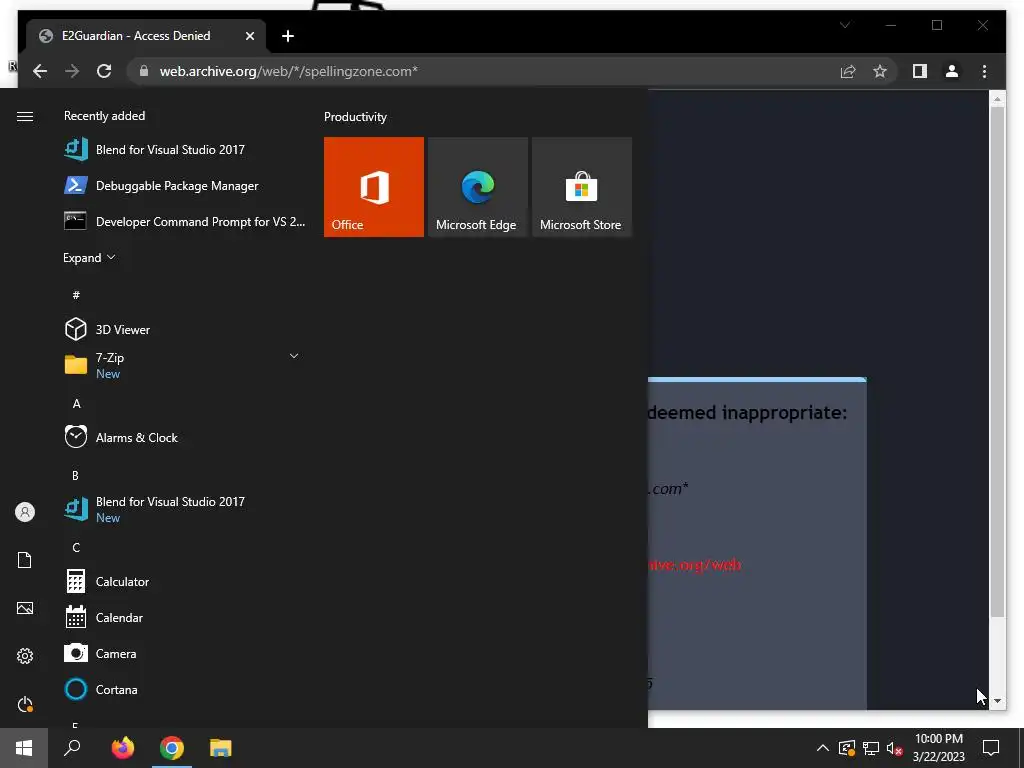
Task: Open Chrome tab search chevron
Action: (x=845, y=25)
